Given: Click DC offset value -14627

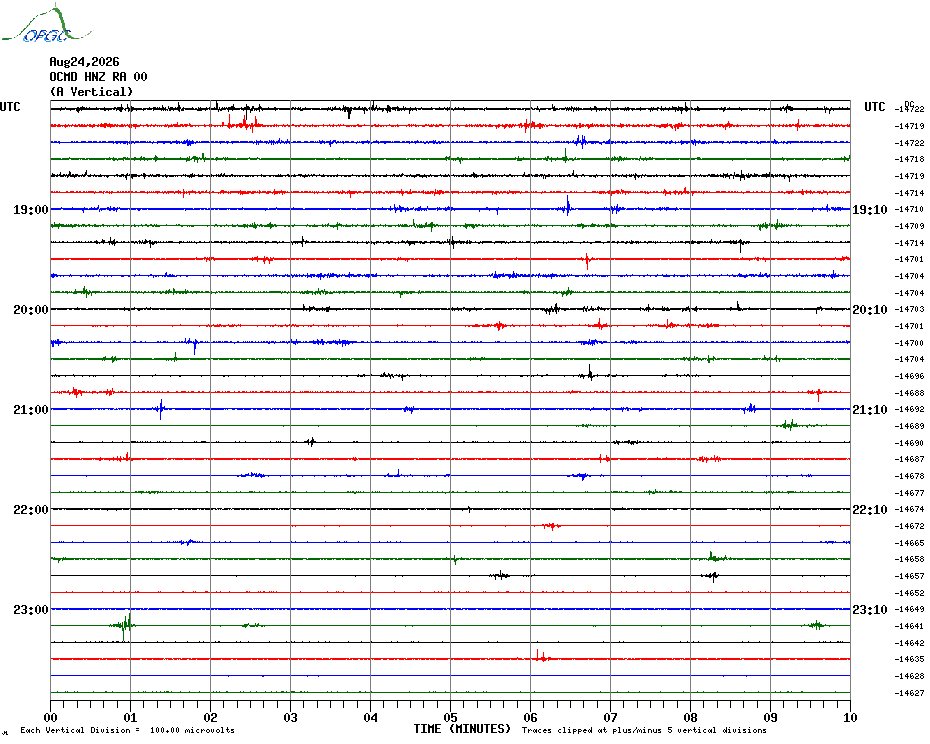Looking at the screenshot, I should point(909,694).
